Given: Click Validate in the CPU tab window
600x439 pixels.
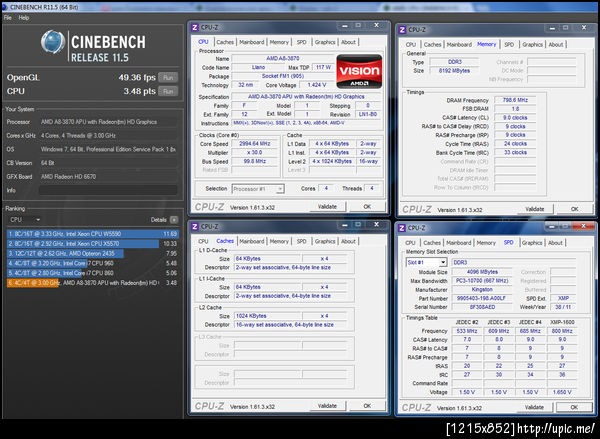Looking at the screenshot, I should tap(327, 207).
